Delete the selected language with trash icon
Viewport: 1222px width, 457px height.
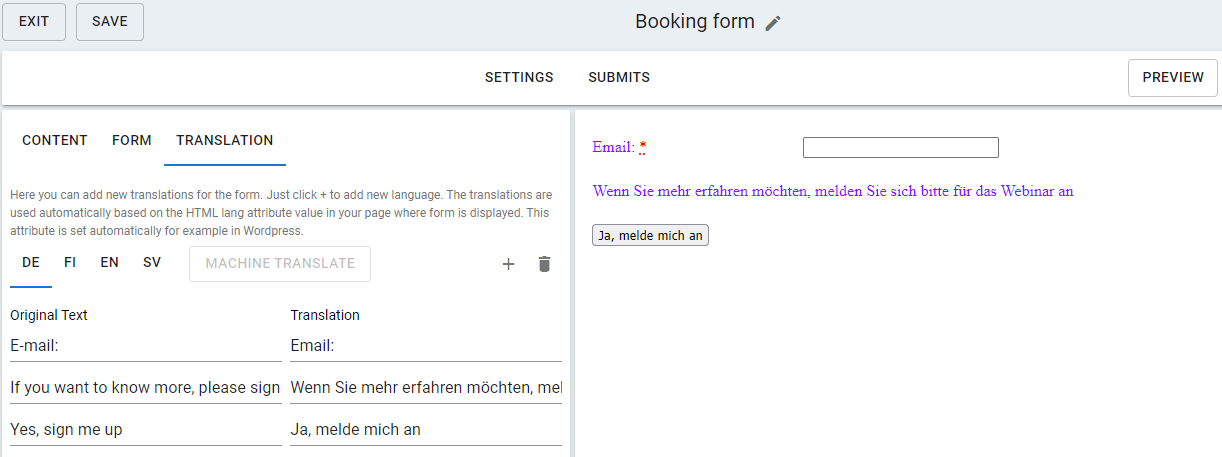pos(544,264)
